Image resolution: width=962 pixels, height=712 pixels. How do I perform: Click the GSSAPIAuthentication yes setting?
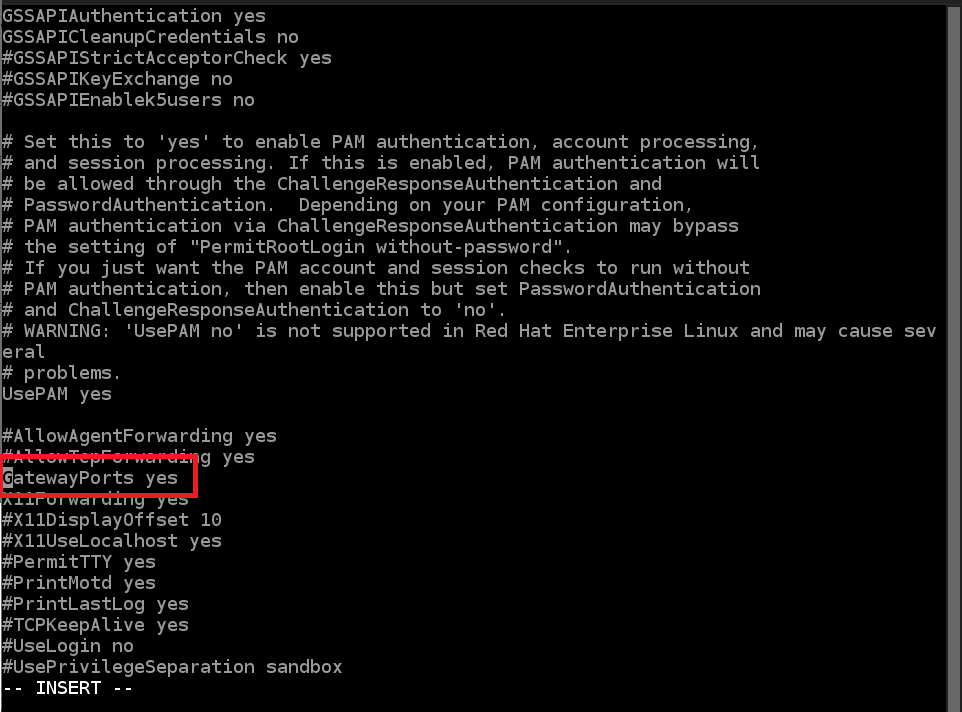coord(134,16)
